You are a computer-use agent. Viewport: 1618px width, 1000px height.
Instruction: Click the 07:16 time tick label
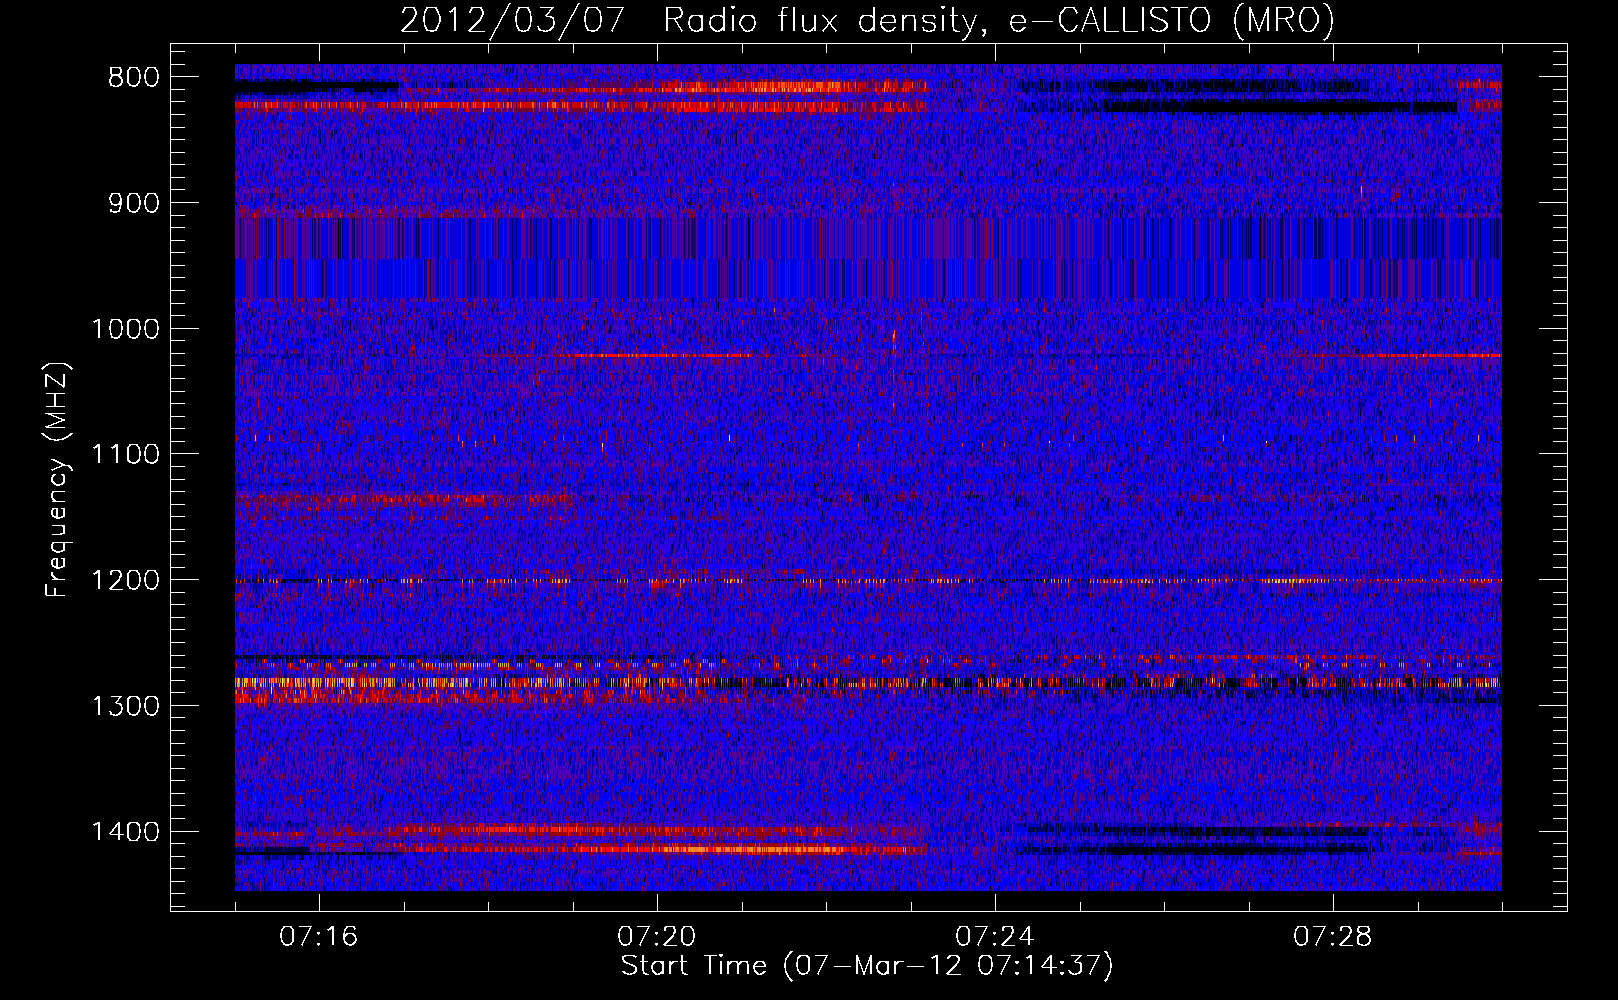318,937
